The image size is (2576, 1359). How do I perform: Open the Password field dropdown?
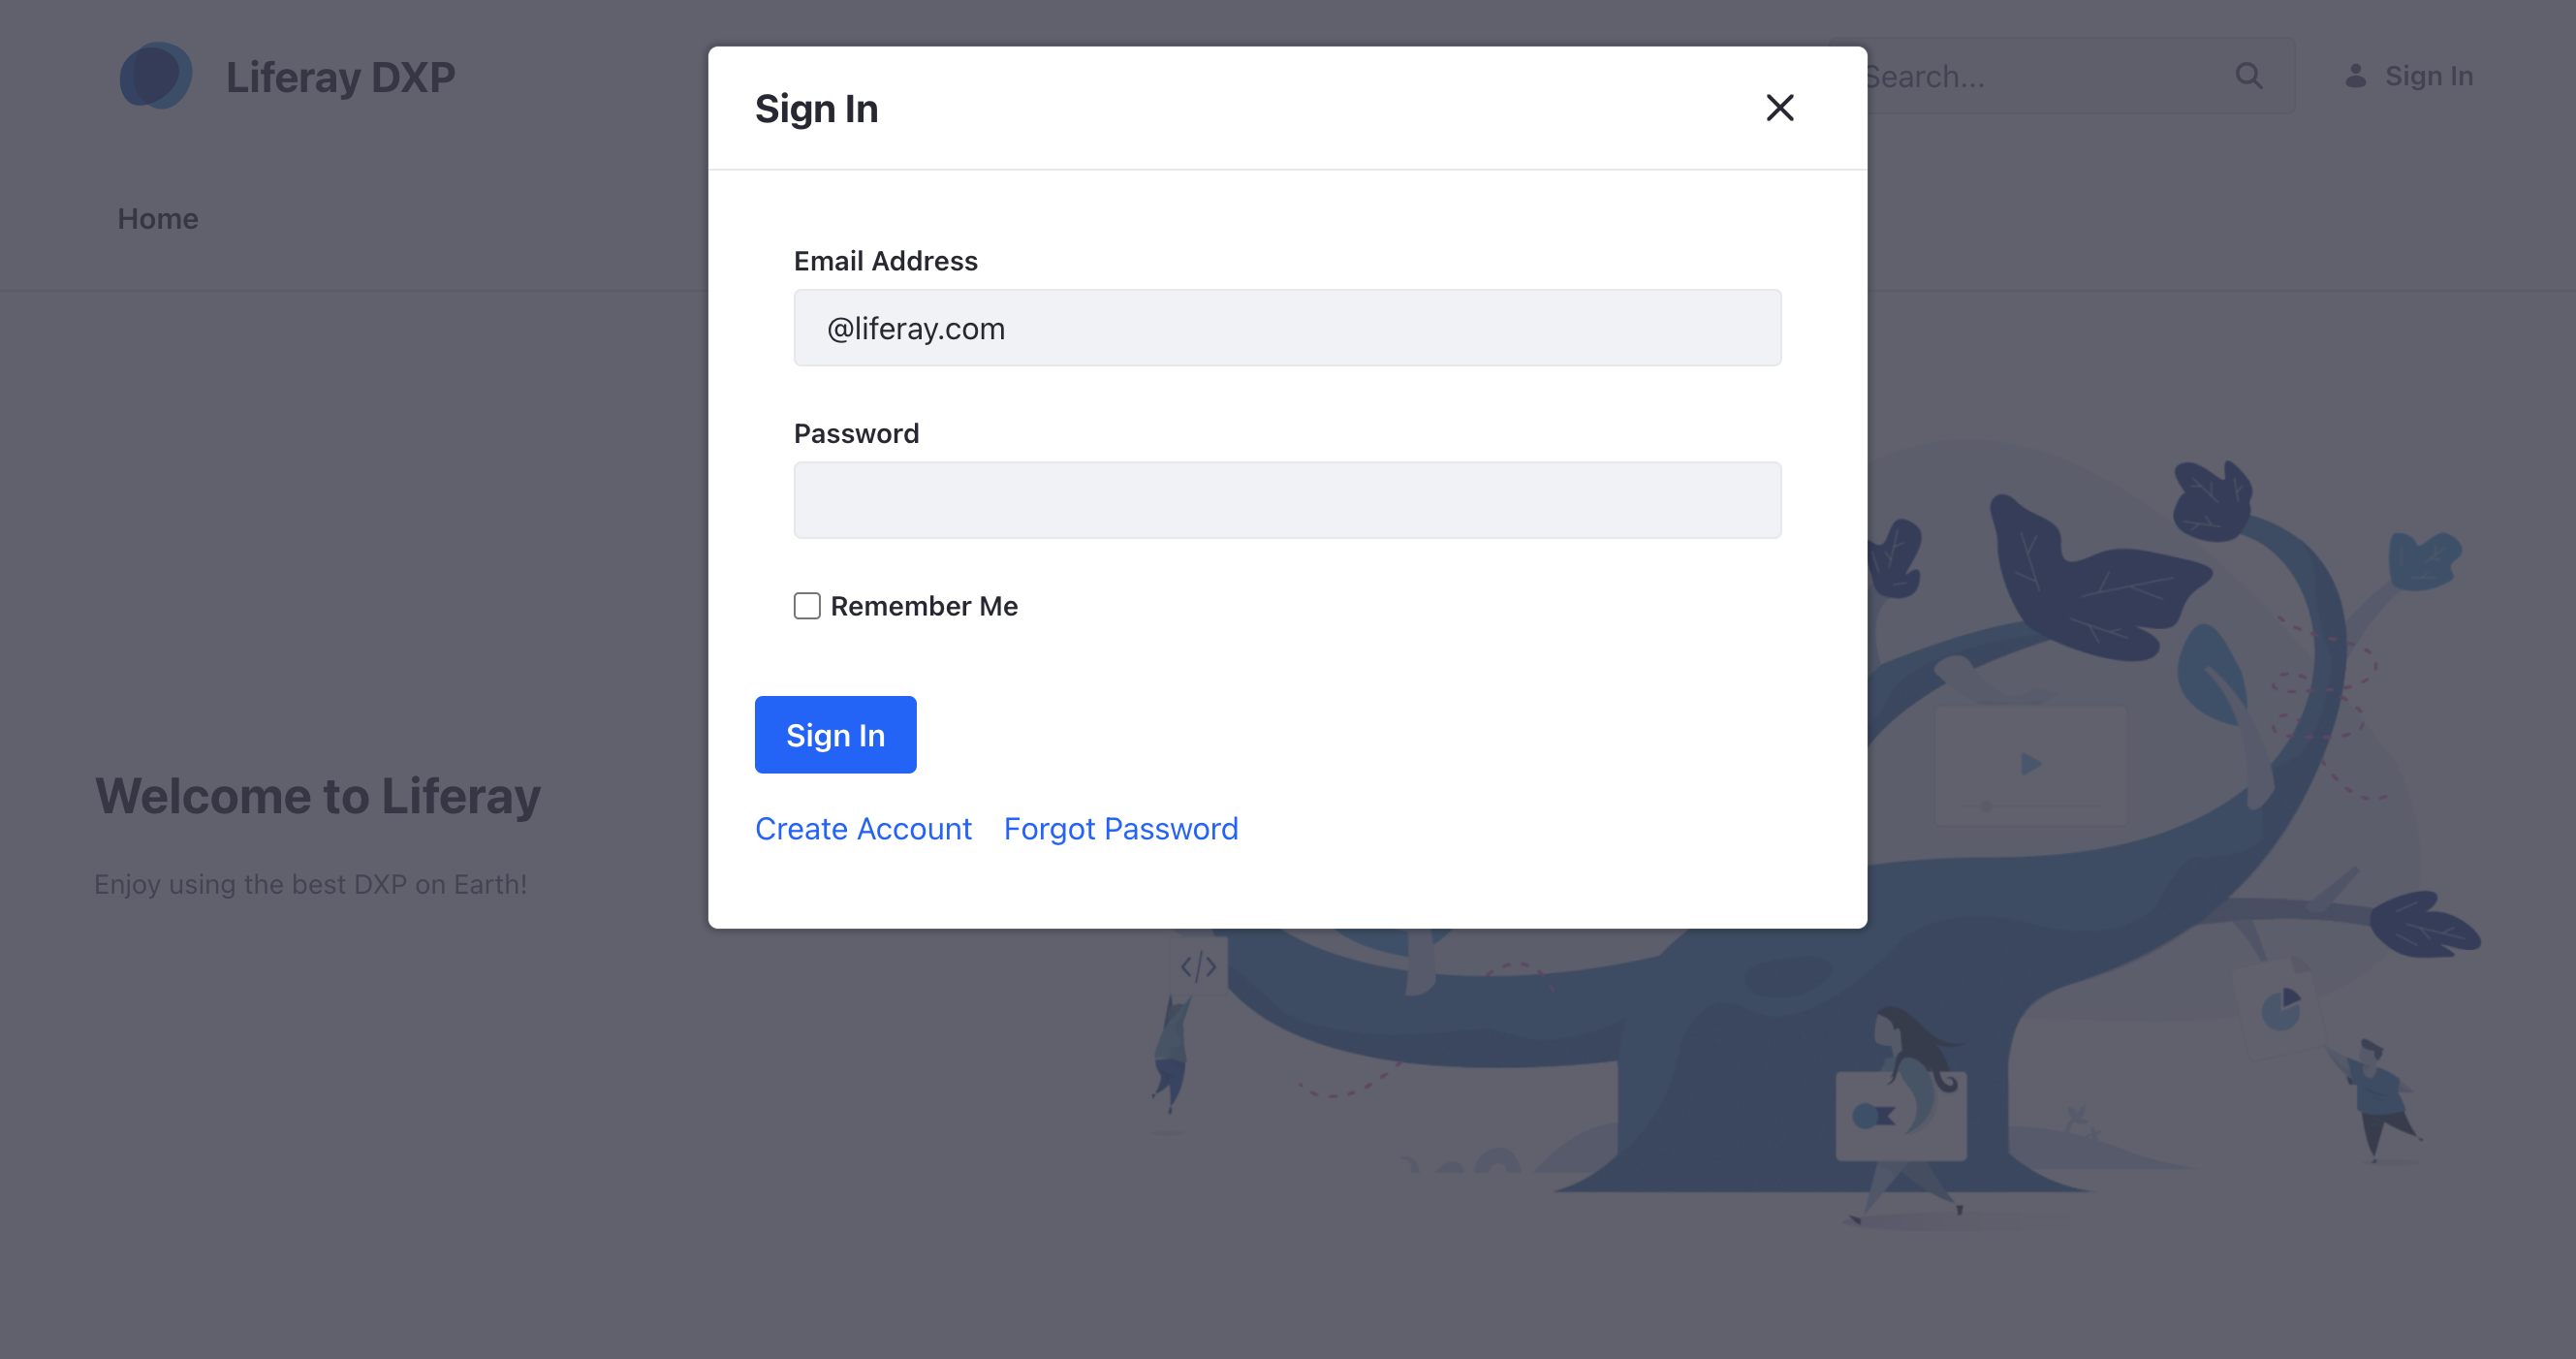coord(1286,499)
